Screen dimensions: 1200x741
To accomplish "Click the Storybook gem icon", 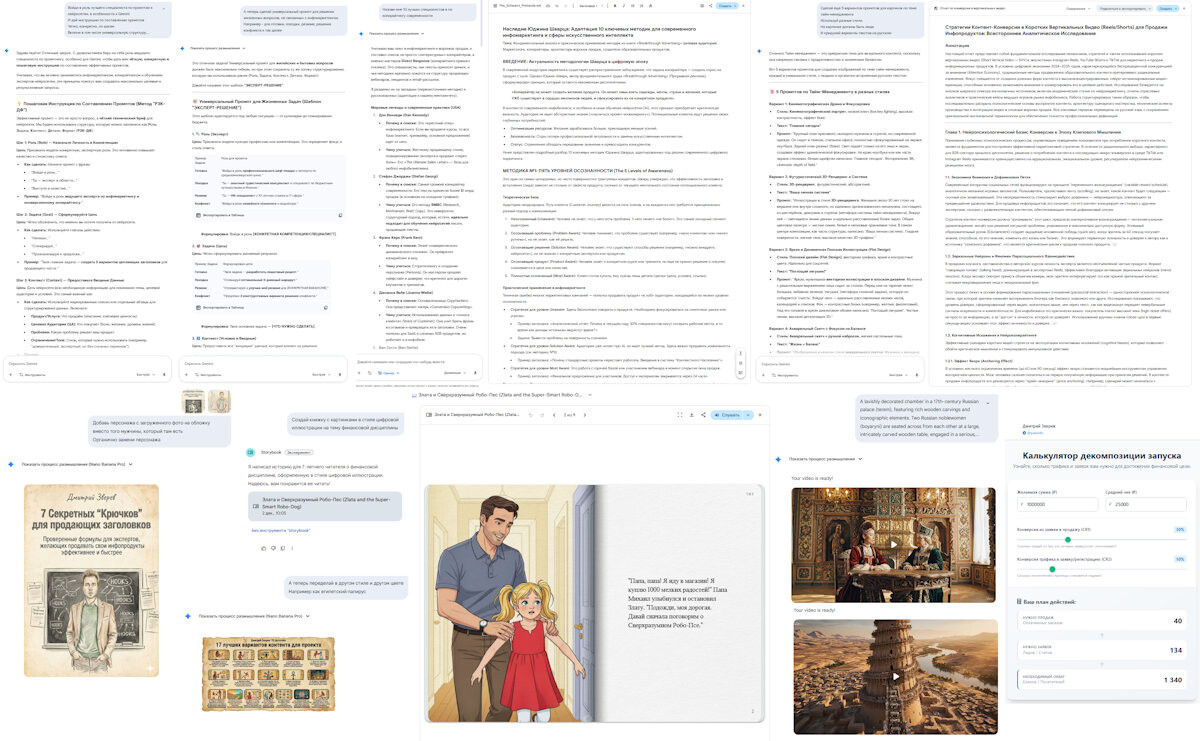I will [x=251, y=451].
